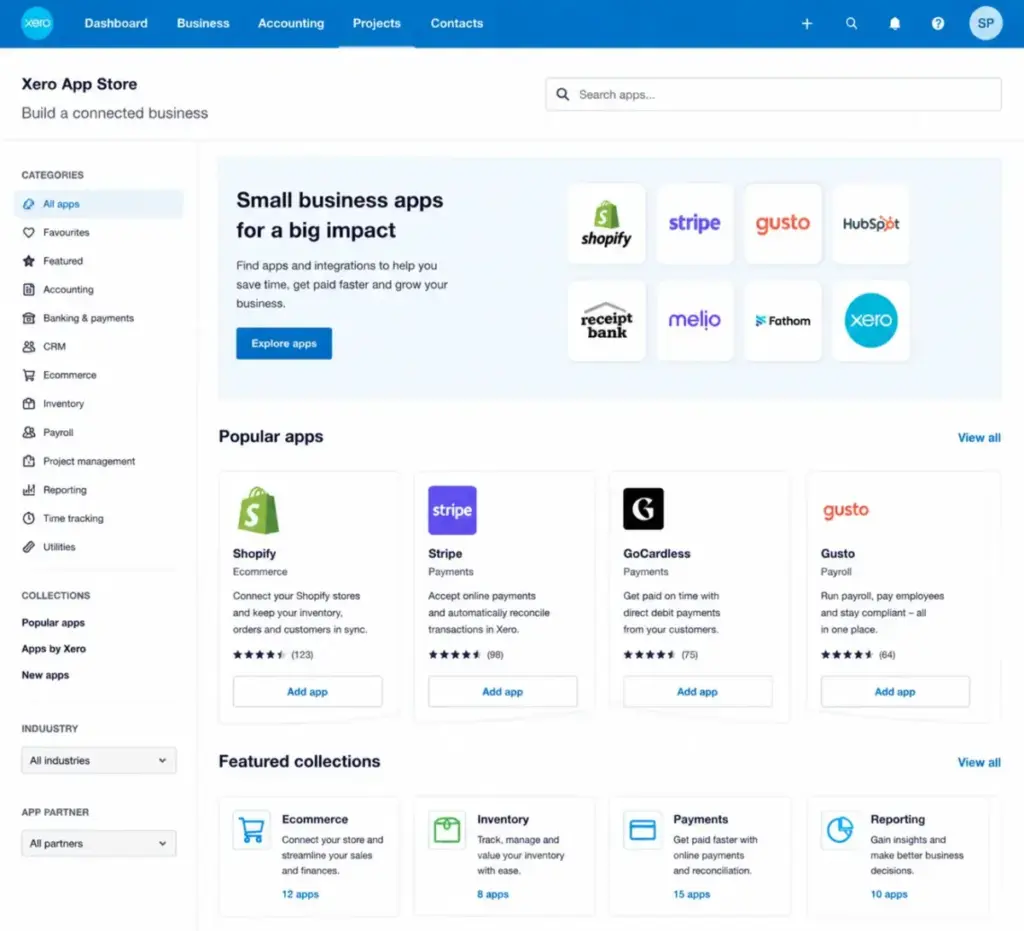Click the Ecommerce cart collection icon
Viewport: 1024px width, 931px height.
(251, 830)
